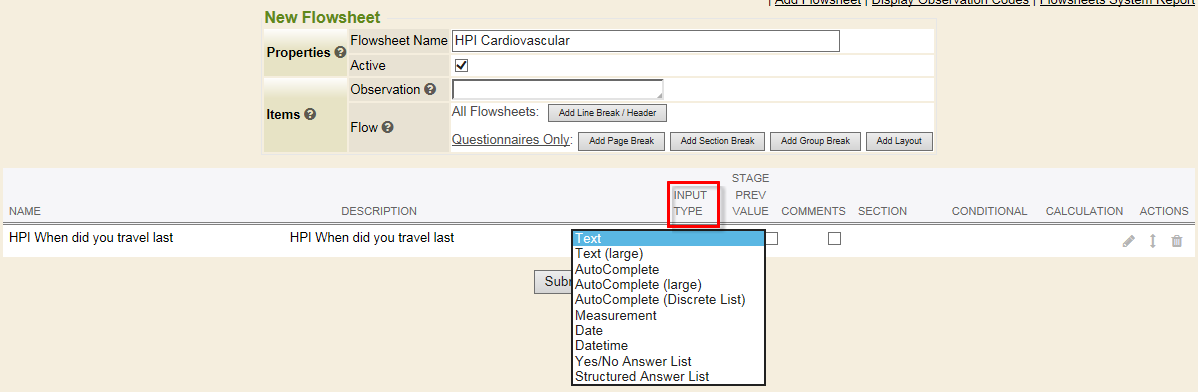
Task: Click the help icon beside Items
Action: pyautogui.click(x=310, y=115)
